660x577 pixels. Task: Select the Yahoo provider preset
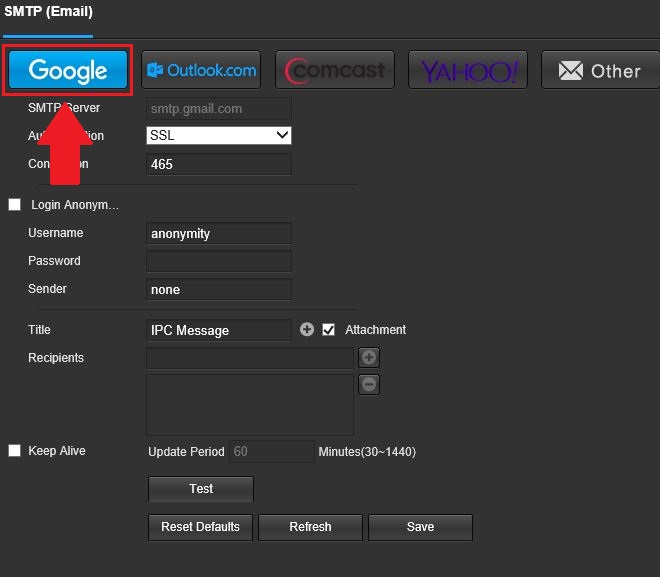pyautogui.click(x=468, y=70)
